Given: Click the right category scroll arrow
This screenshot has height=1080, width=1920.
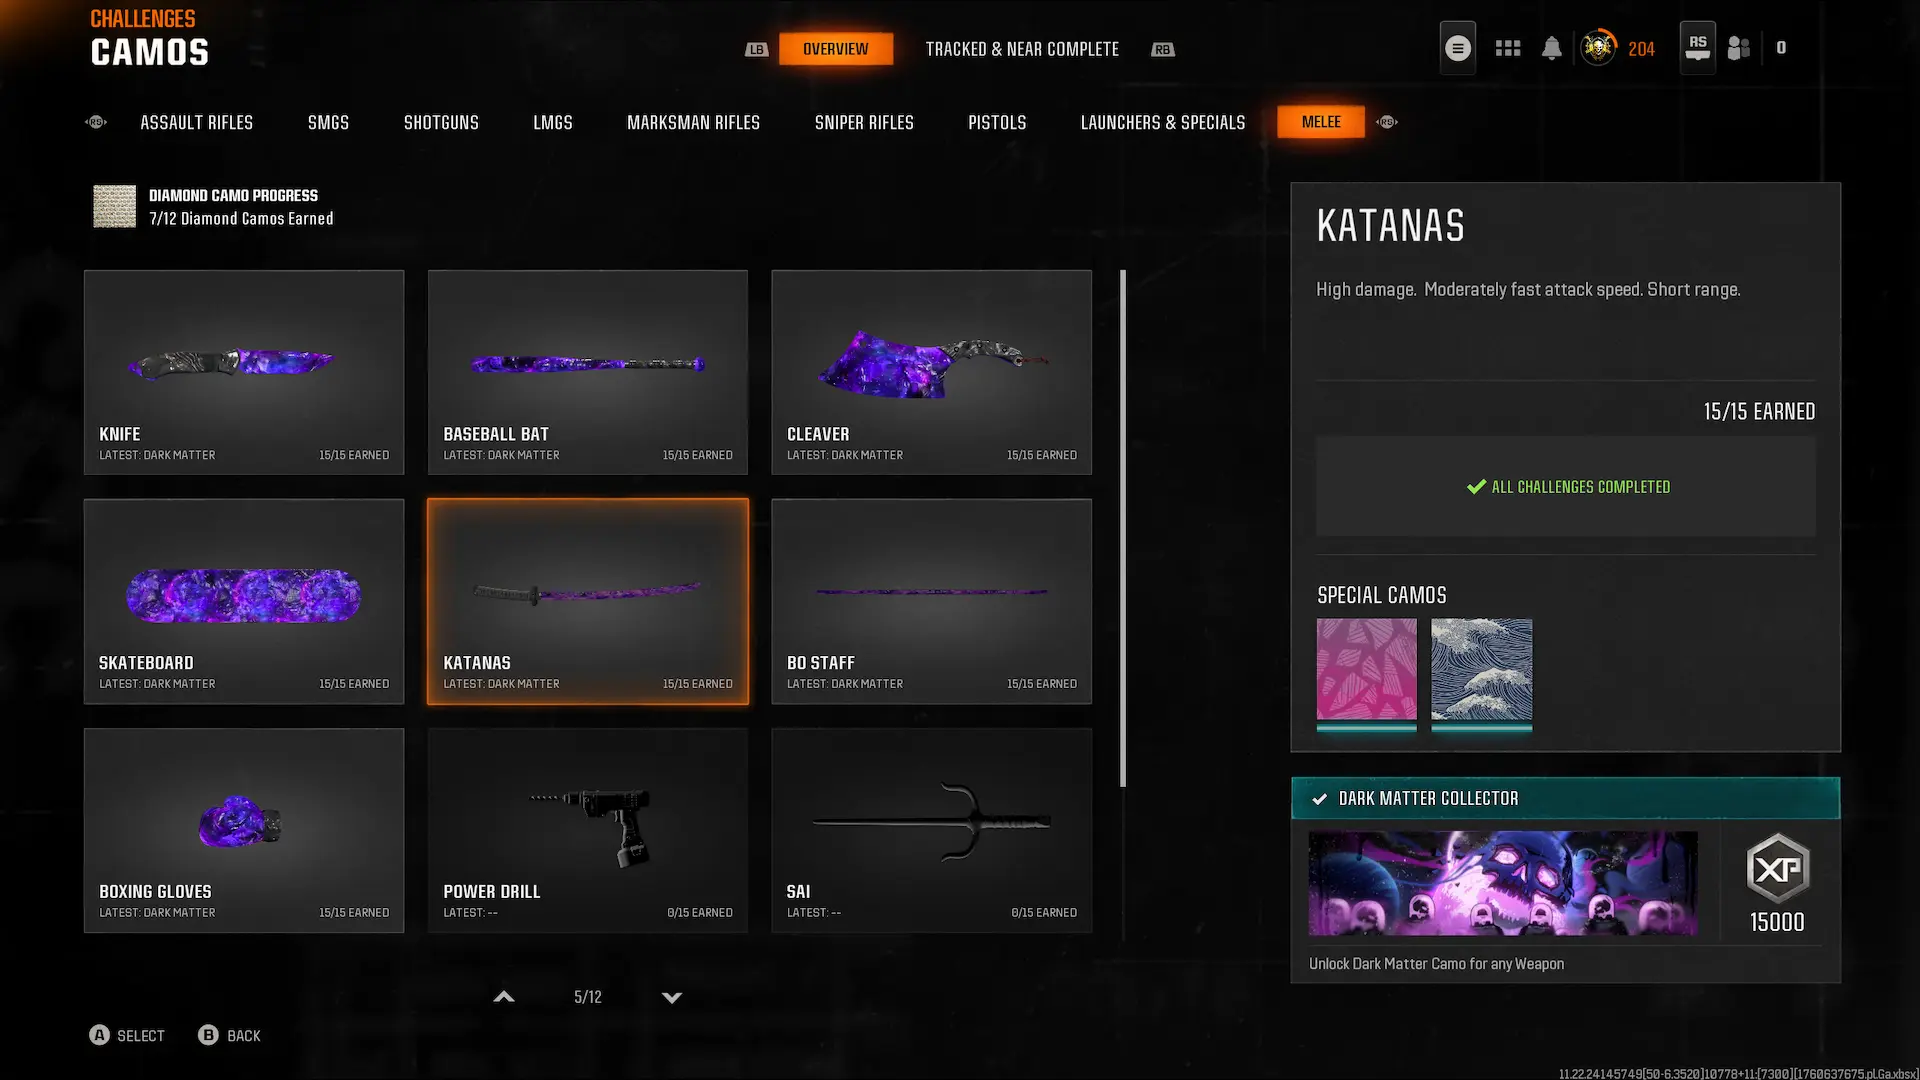Looking at the screenshot, I should coord(1387,122).
